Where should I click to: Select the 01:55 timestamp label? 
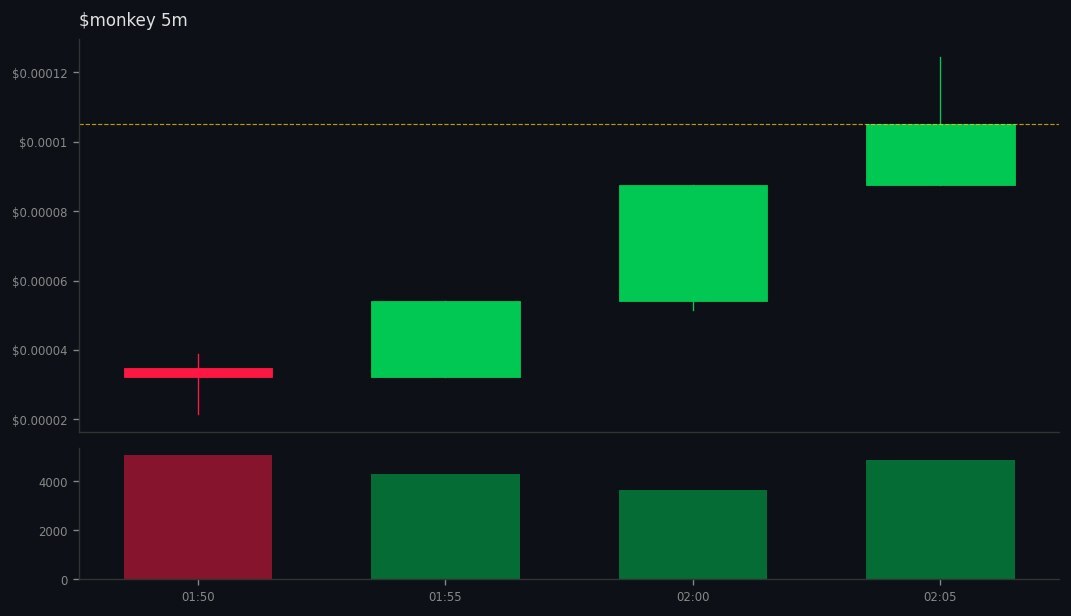pyautogui.click(x=445, y=596)
